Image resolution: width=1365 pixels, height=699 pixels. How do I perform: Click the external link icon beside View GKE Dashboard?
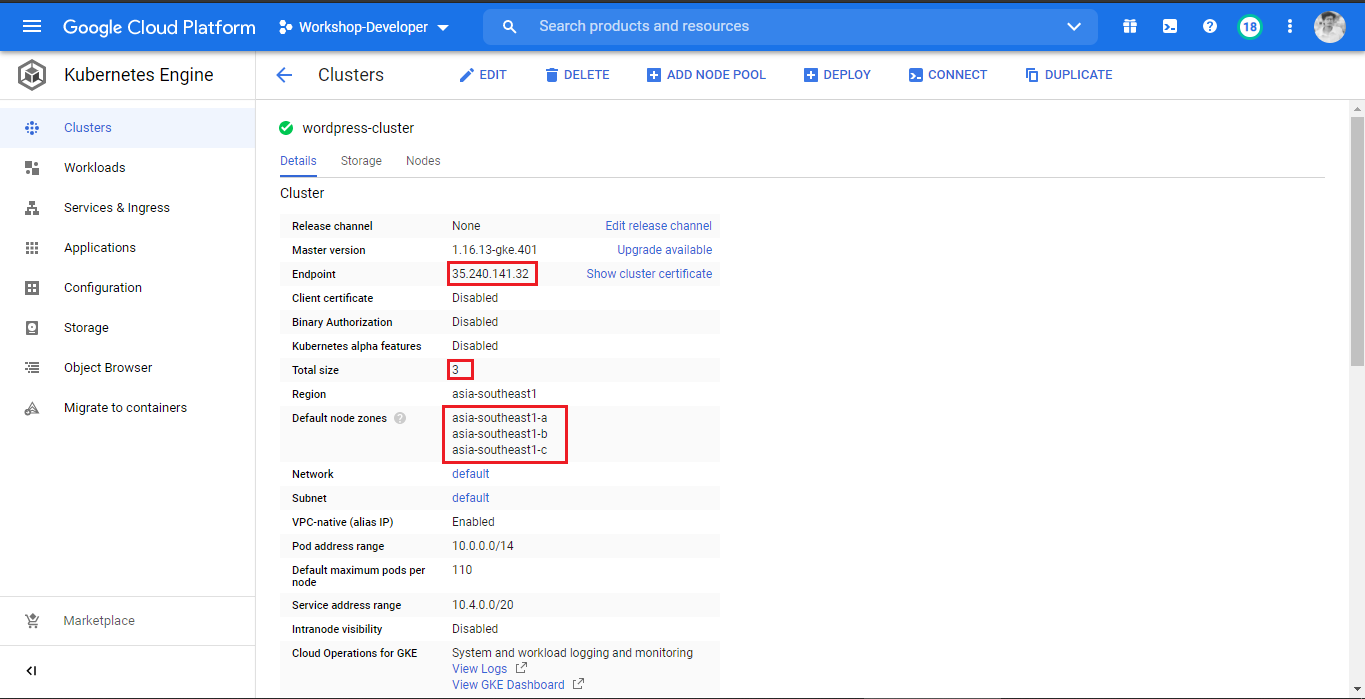click(578, 684)
